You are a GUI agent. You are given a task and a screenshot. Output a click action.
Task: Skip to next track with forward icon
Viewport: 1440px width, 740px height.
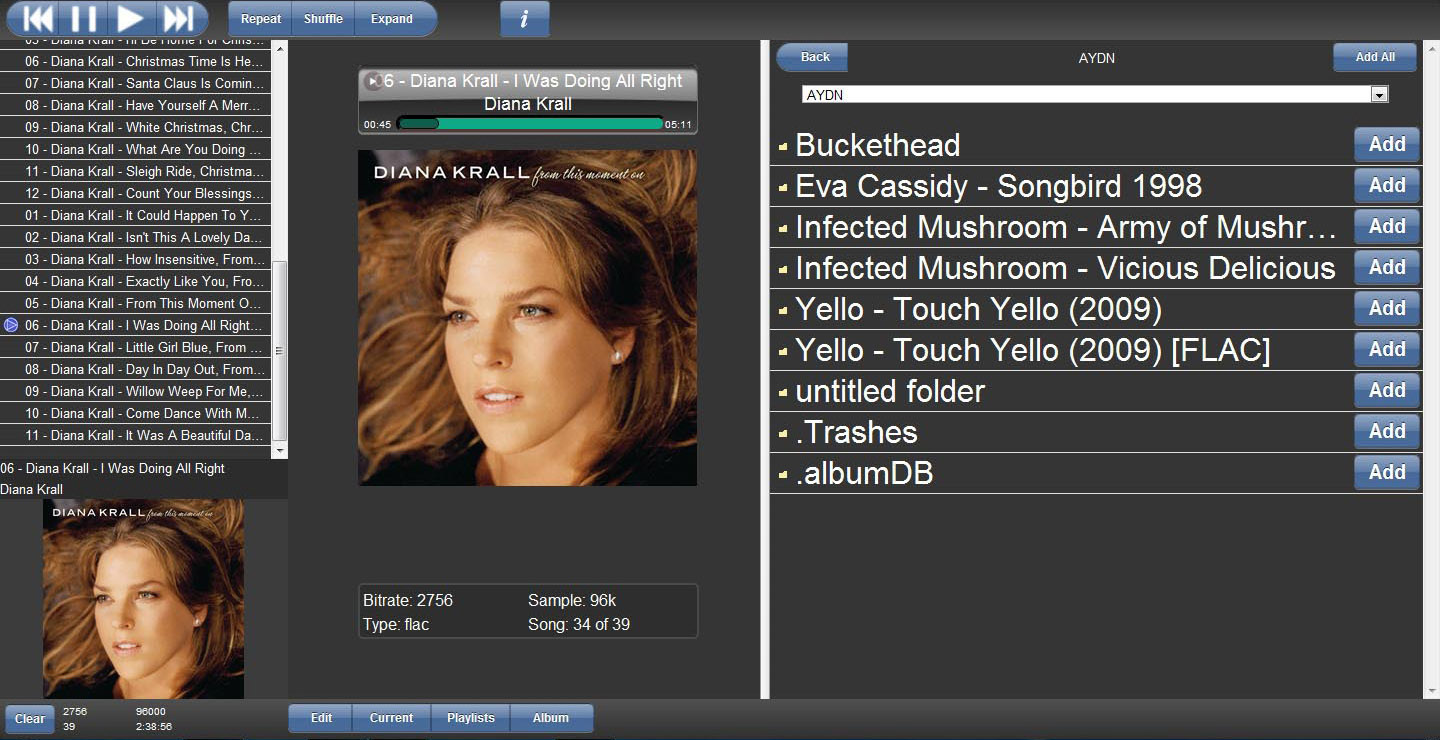(178, 18)
